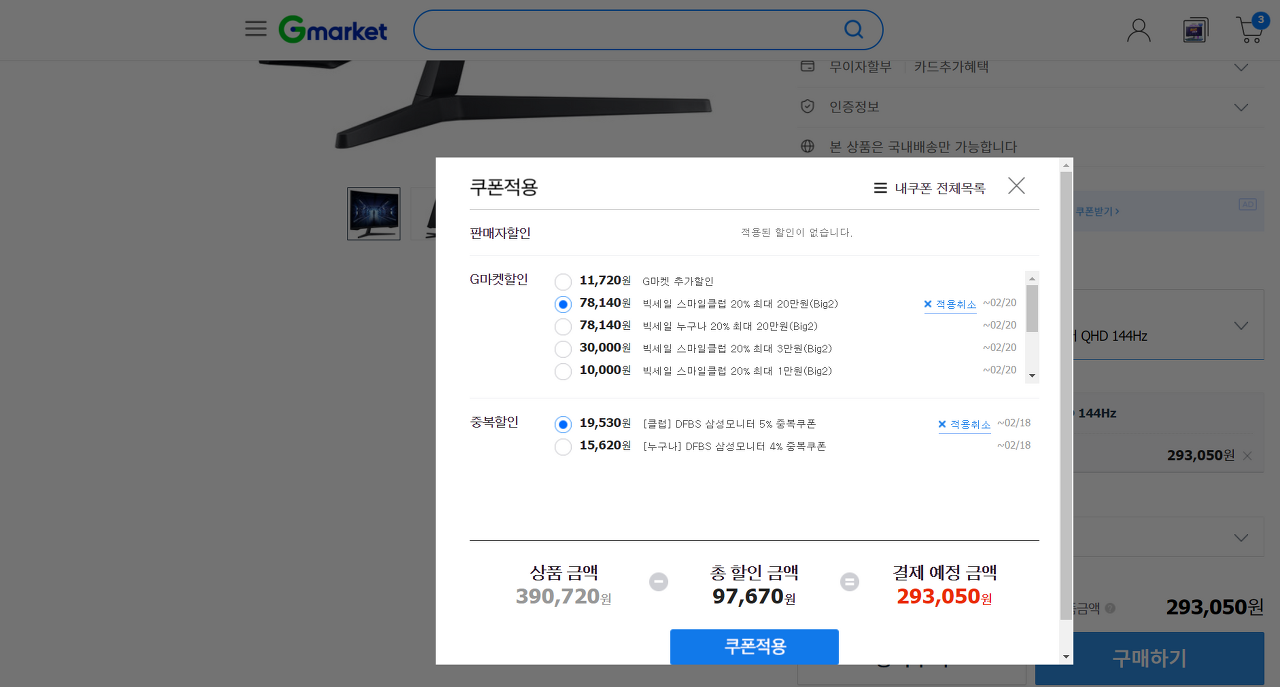The image size is (1280, 687).
Task: Click the 구매하기 purchase button
Action: pyautogui.click(x=1149, y=658)
